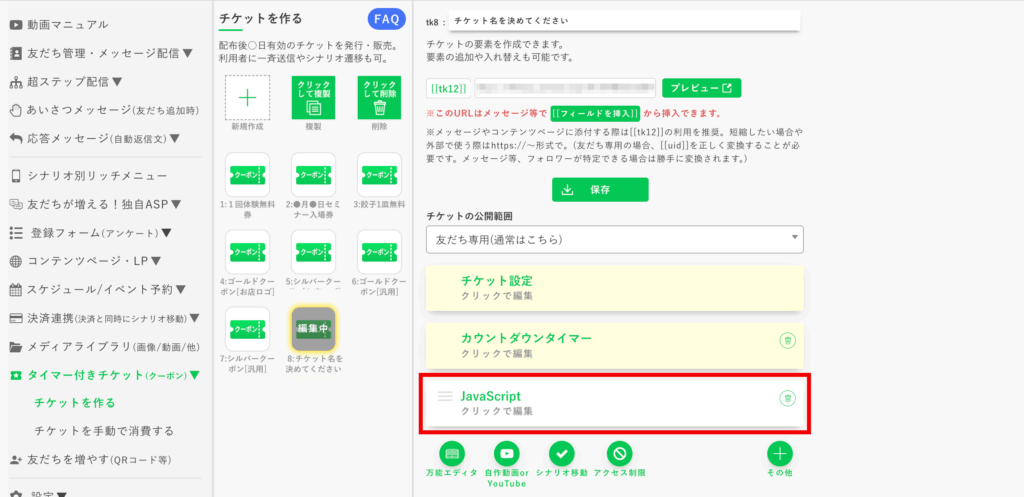Image resolution: width=1024 pixels, height=497 pixels.
Task: Expand 登録フォーム (アンケート) menu
Action: click(x=91, y=233)
